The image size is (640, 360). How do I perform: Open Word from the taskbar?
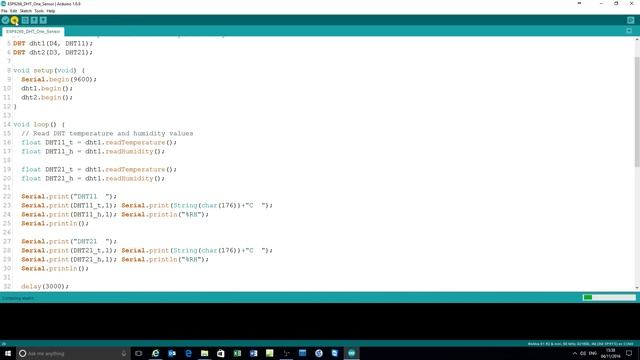point(253,353)
